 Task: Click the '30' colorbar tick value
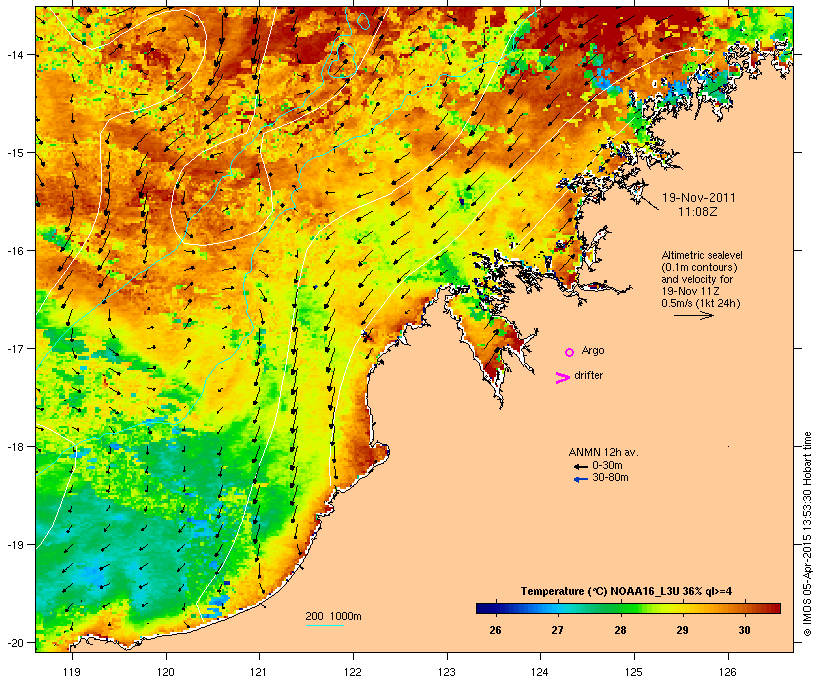745,630
